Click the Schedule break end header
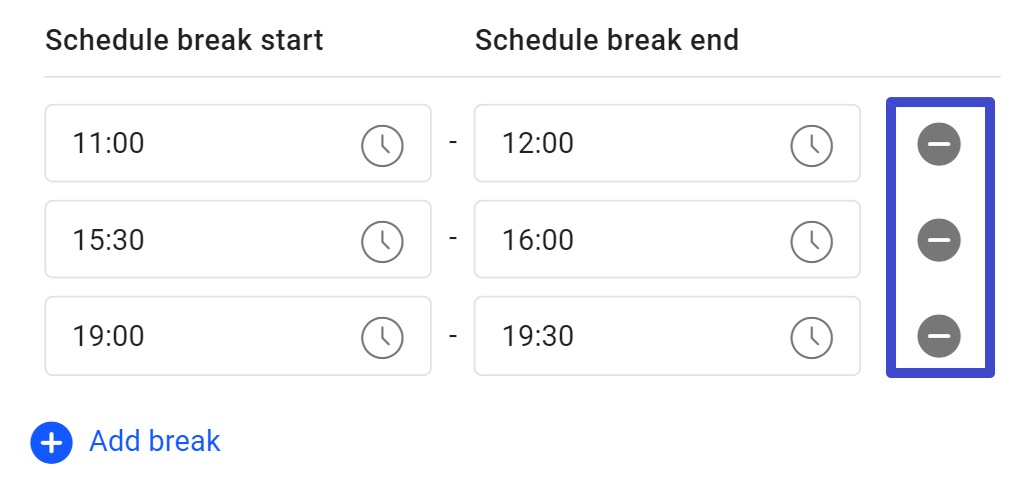Image resolution: width=1032 pixels, height=491 pixels. coord(607,40)
